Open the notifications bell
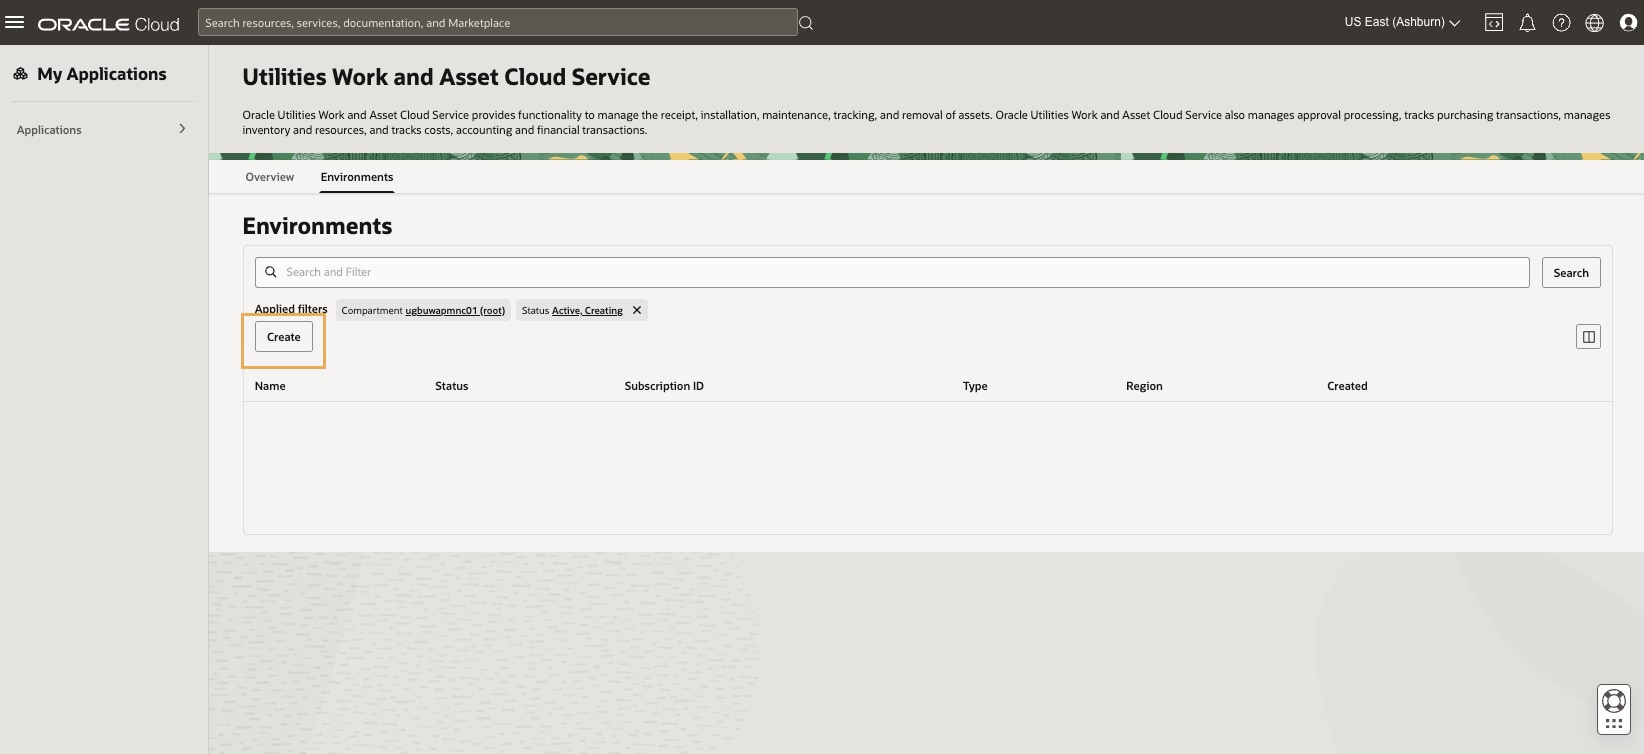Viewport: 1644px width, 754px height. click(1527, 23)
